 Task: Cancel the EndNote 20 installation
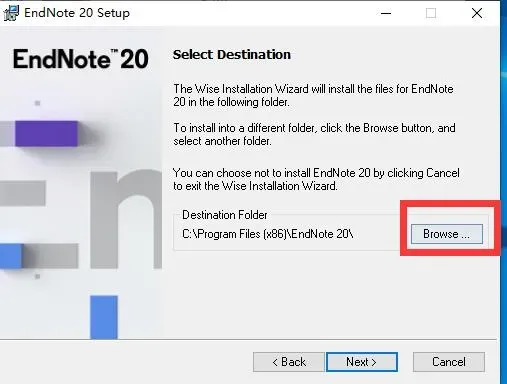[x=449, y=362]
